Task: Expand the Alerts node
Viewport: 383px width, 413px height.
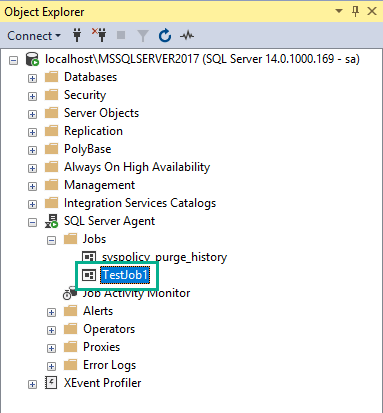Action: [x=51, y=312]
